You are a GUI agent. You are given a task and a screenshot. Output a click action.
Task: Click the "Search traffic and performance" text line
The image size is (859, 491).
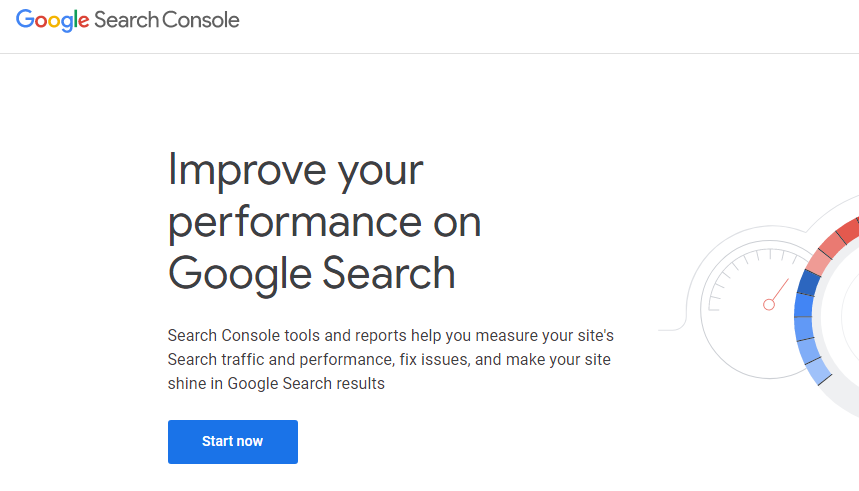[x=389, y=359]
